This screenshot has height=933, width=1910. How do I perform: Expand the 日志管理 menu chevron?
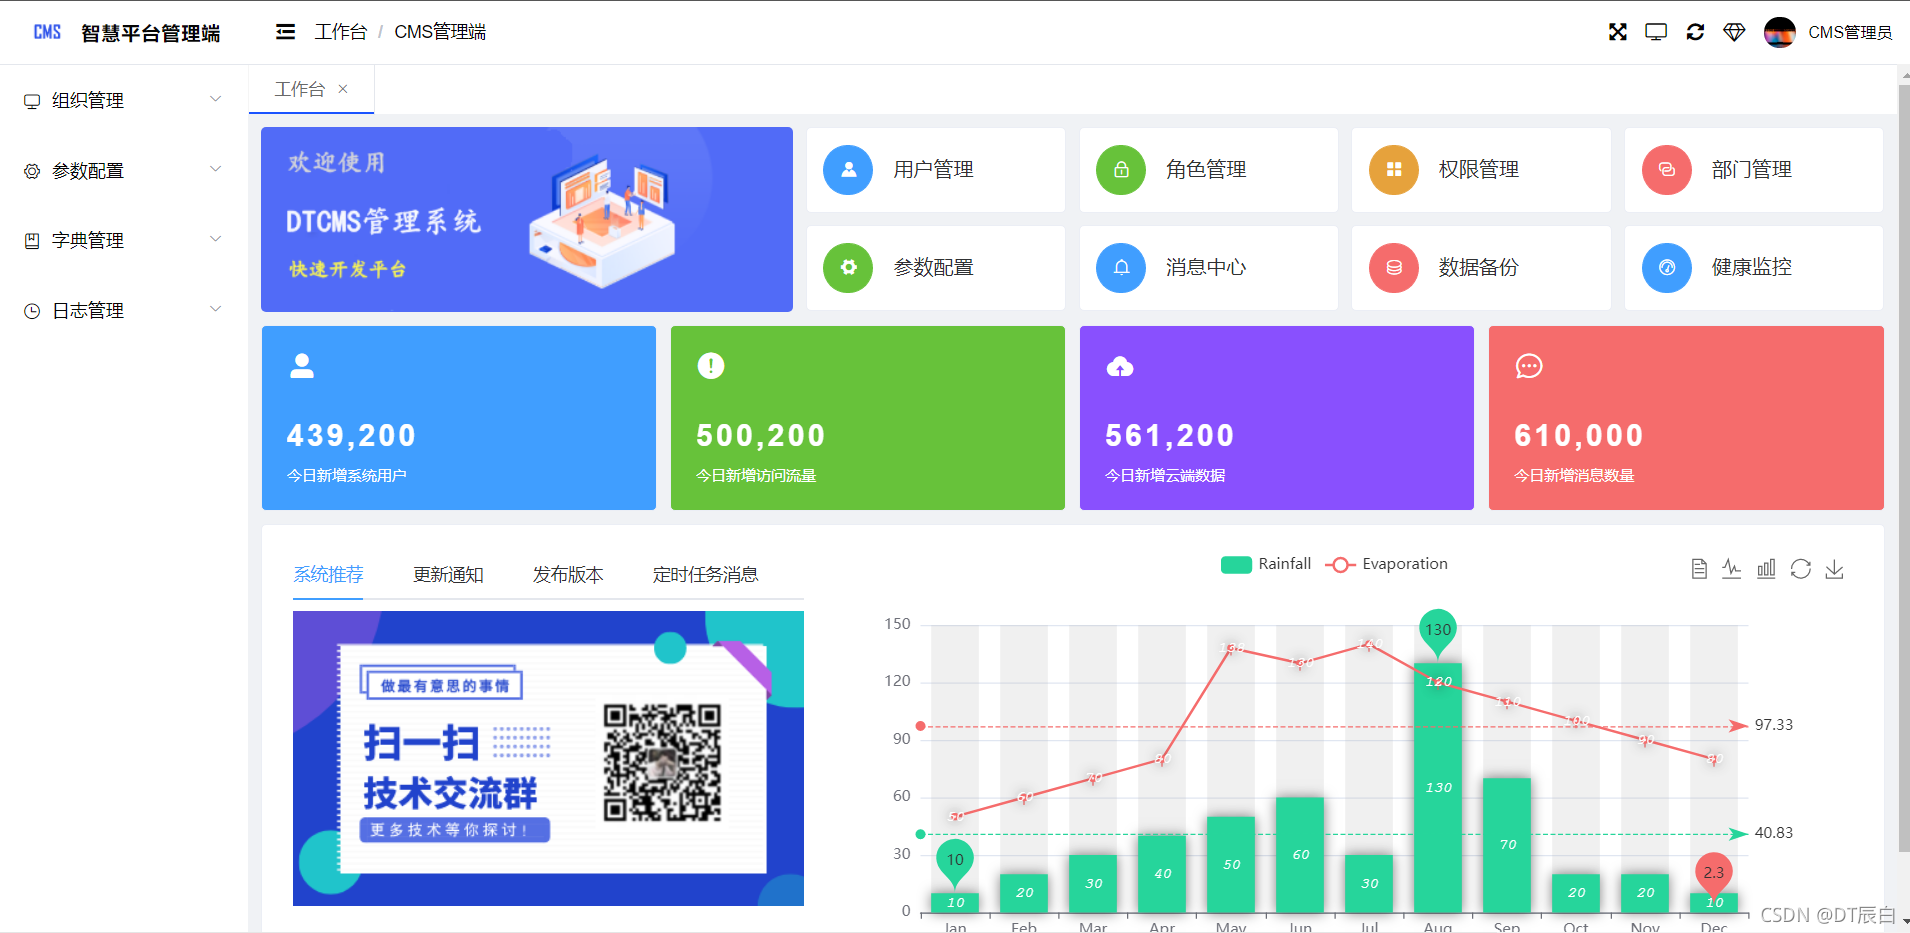[x=216, y=309]
